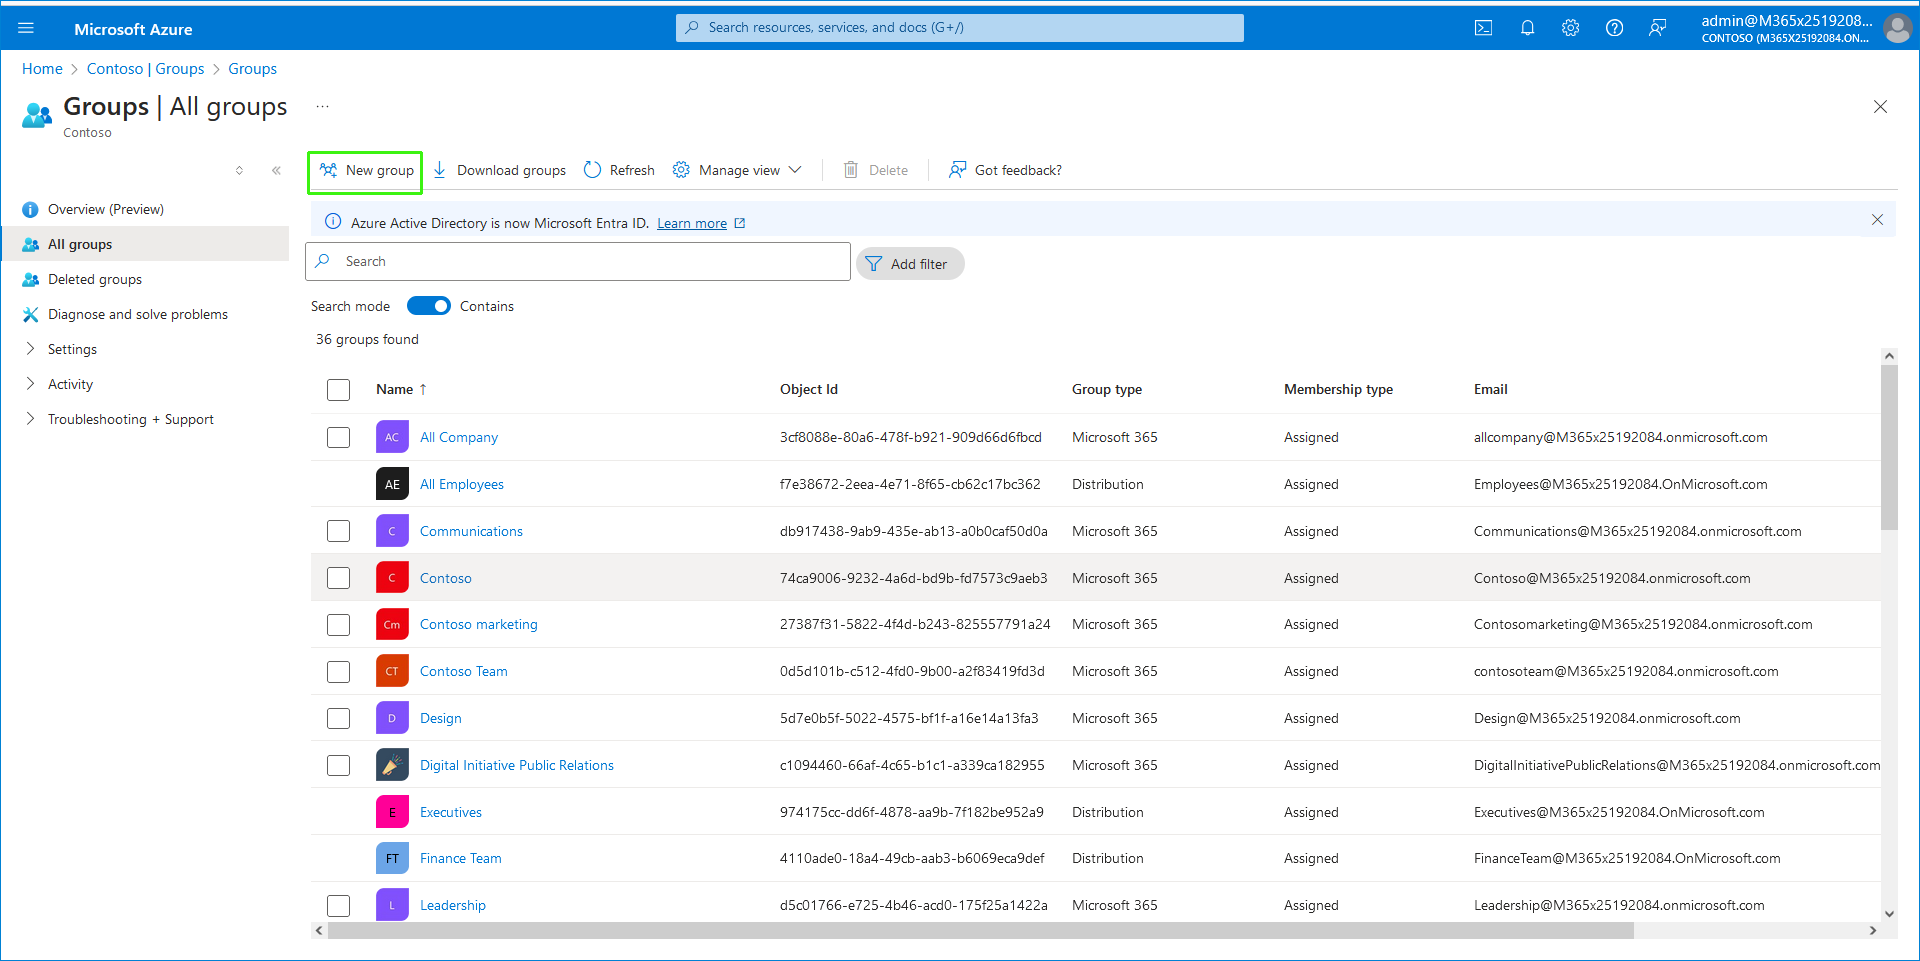Open the All Company group avatar
Viewport: 1920px width, 961px height.
(392, 437)
